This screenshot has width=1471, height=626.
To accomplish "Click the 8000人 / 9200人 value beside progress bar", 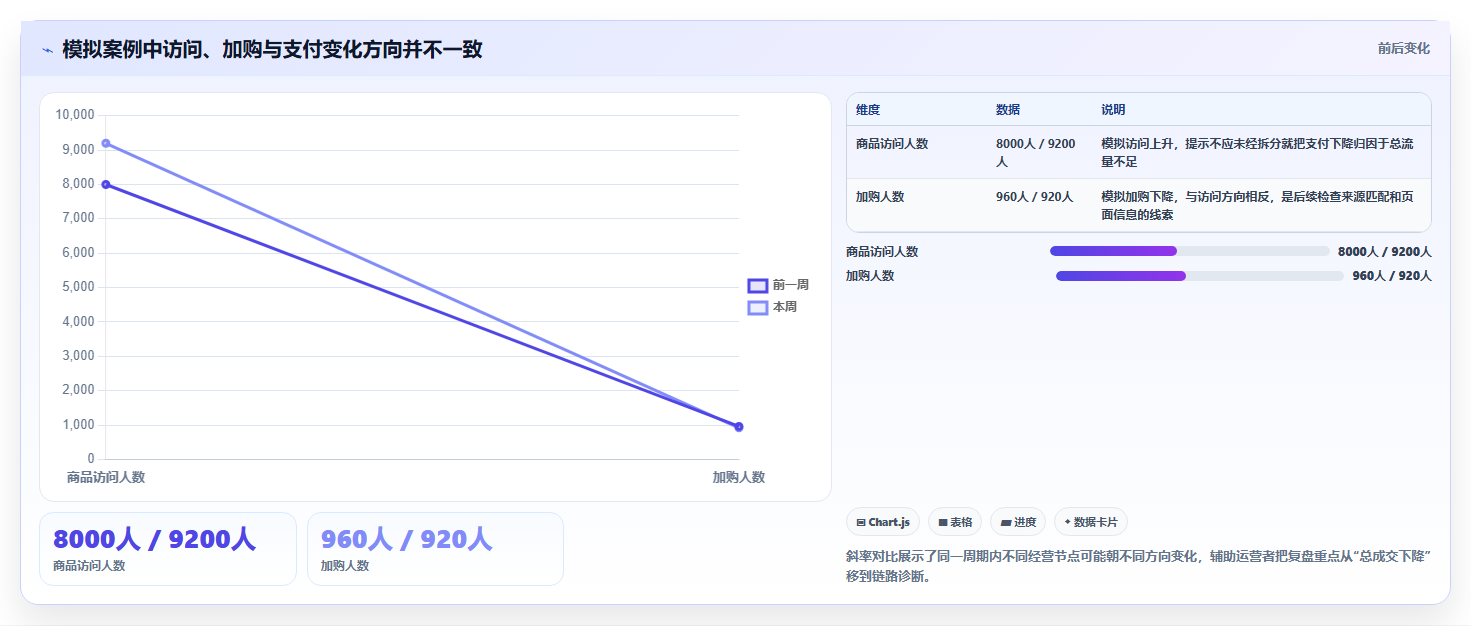I will pyautogui.click(x=1385, y=252).
